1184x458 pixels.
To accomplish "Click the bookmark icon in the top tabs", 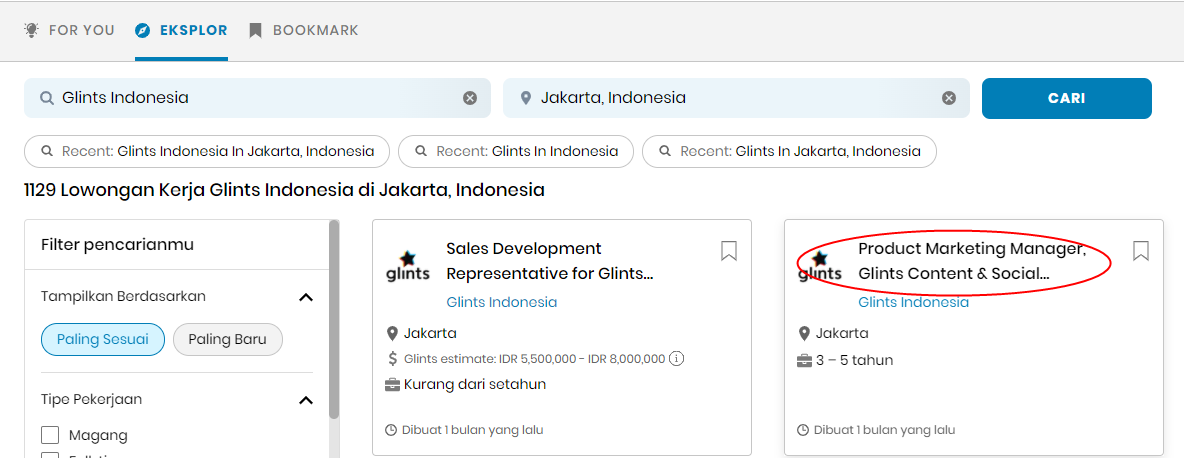I will [255, 30].
